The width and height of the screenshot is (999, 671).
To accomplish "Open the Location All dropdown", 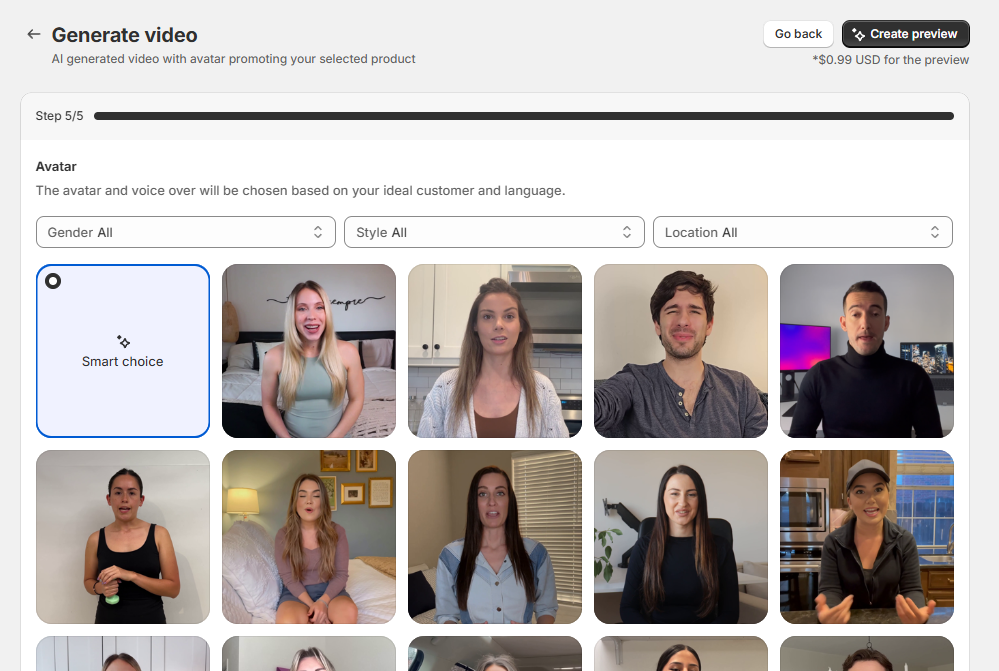I will (801, 231).
